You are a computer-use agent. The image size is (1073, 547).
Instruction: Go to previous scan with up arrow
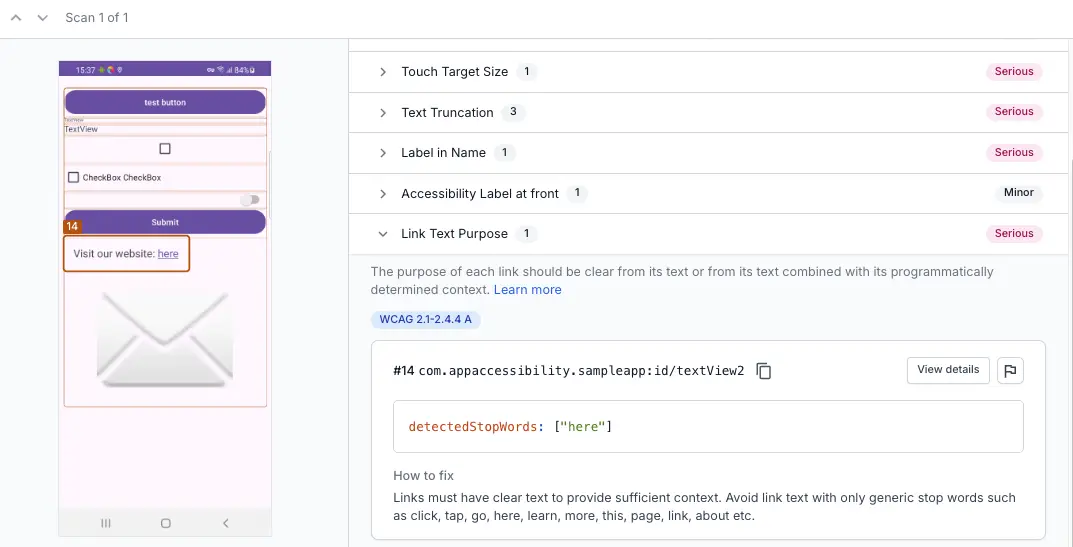click(x=16, y=18)
